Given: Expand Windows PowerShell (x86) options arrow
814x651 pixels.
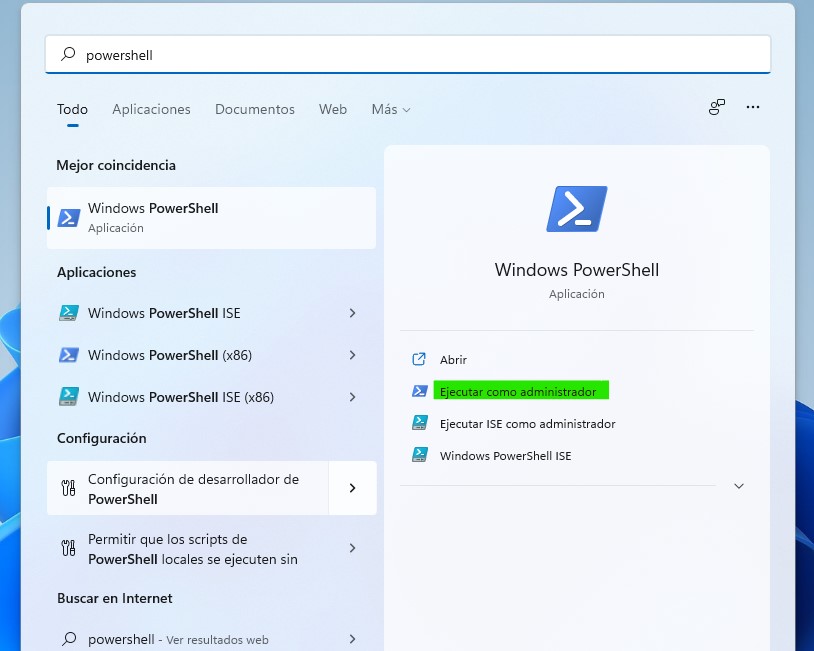Looking at the screenshot, I should pyautogui.click(x=352, y=355).
